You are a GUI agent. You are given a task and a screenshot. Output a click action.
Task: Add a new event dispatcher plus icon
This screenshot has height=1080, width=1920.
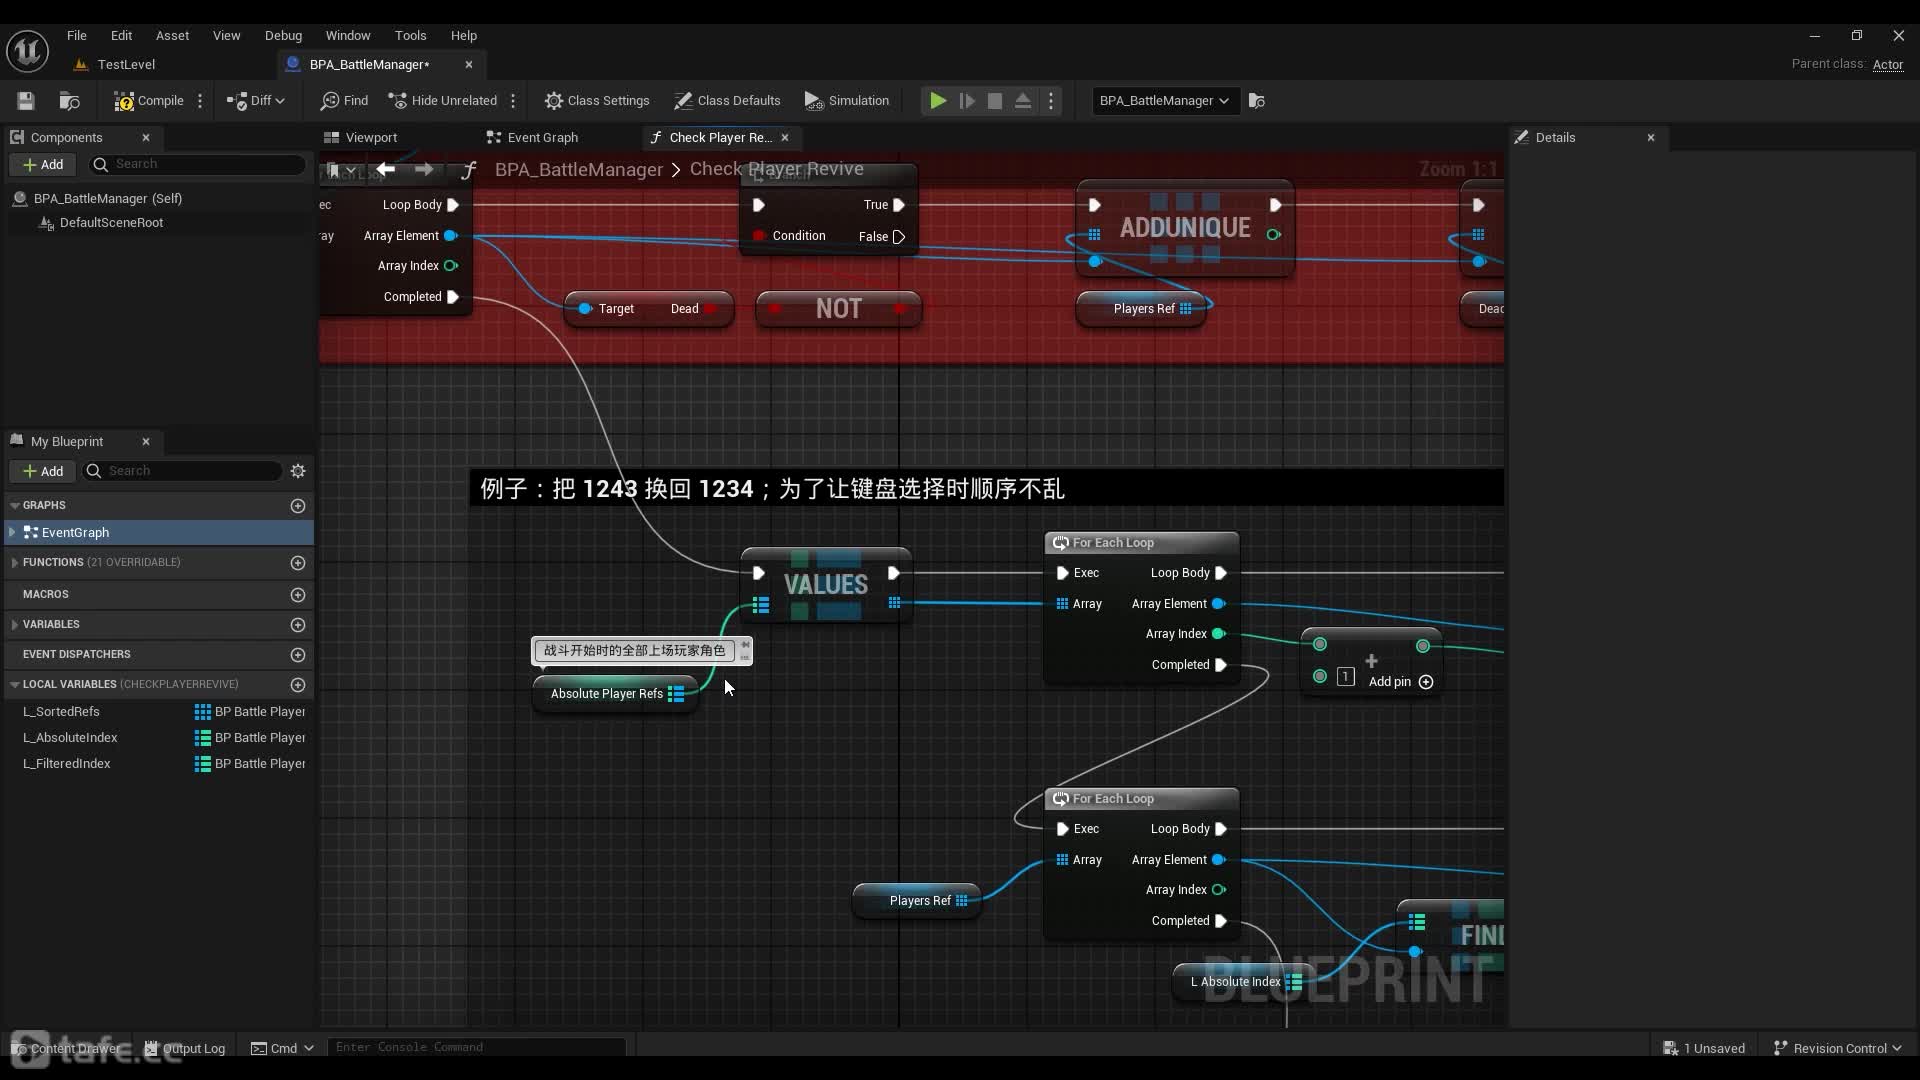(x=298, y=654)
